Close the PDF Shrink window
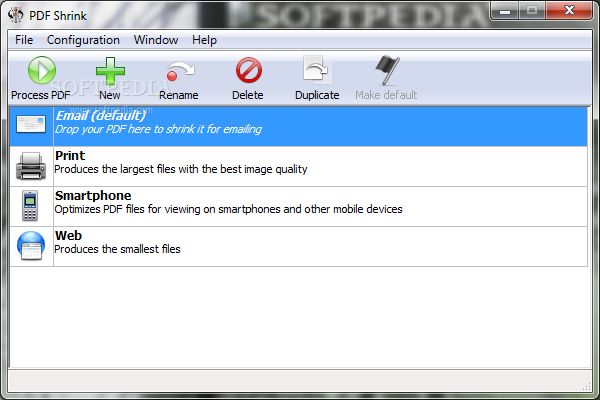600x400 pixels. (569, 11)
